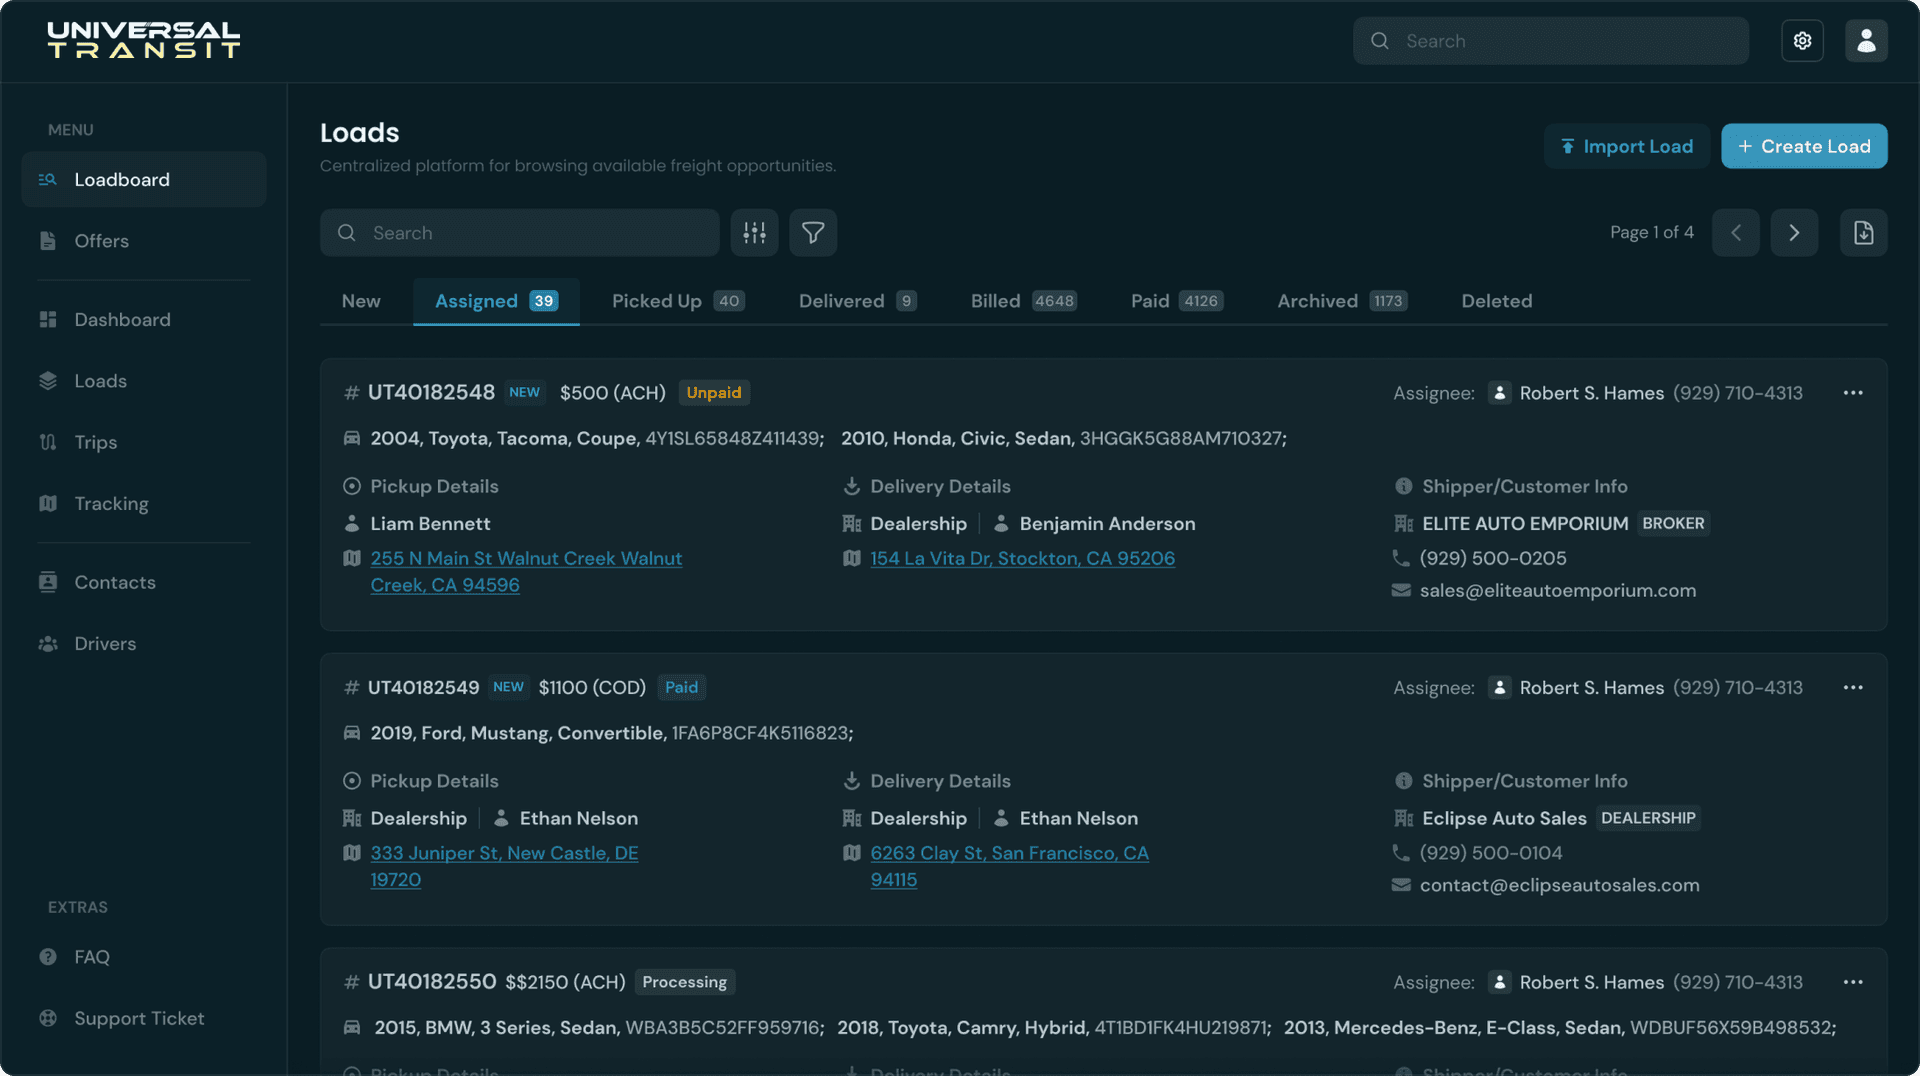Go to previous page arrow

tap(1735, 233)
